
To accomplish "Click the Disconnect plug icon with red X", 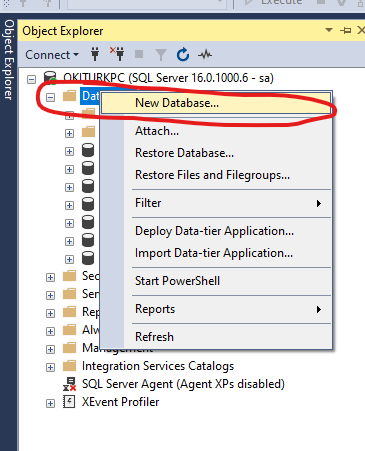I will pos(117,54).
